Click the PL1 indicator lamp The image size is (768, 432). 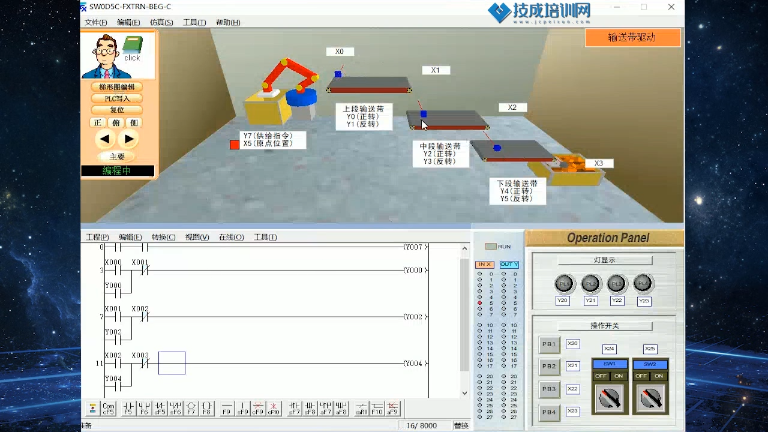pyautogui.click(x=564, y=283)
